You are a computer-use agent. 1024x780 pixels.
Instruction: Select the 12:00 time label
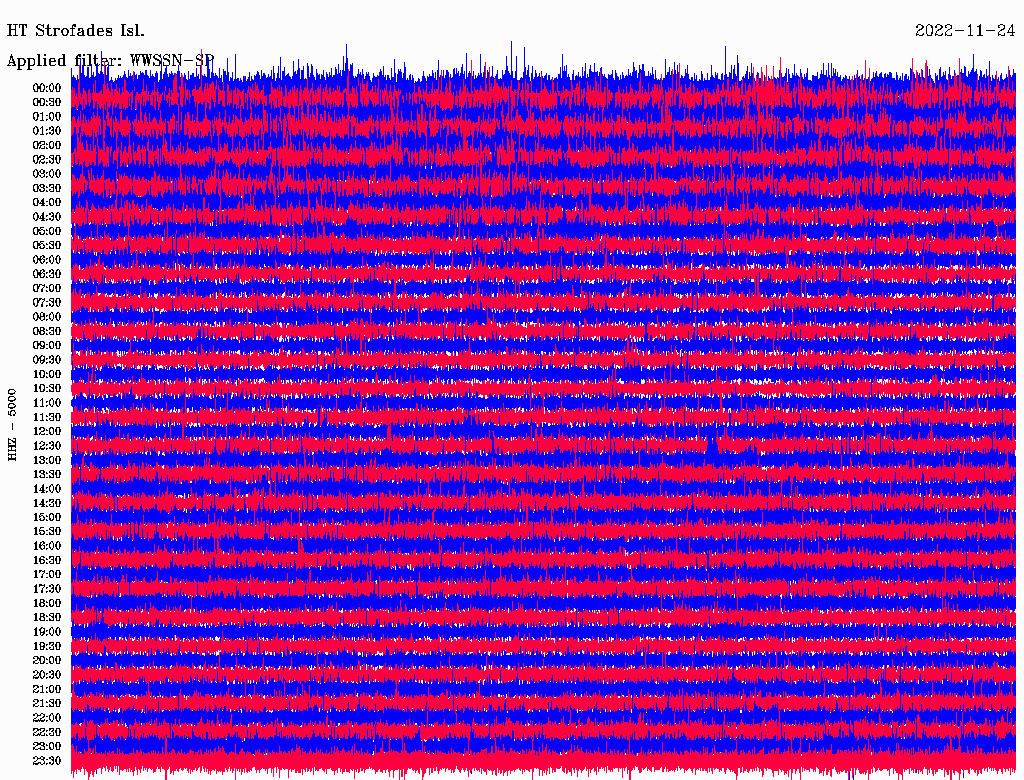pos(47,432)
